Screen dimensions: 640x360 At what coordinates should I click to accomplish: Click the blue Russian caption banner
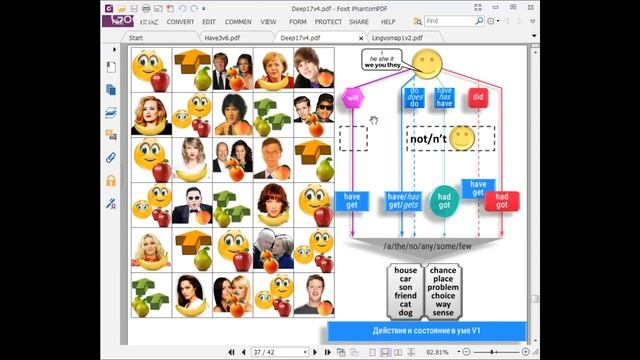coord(427,331)
